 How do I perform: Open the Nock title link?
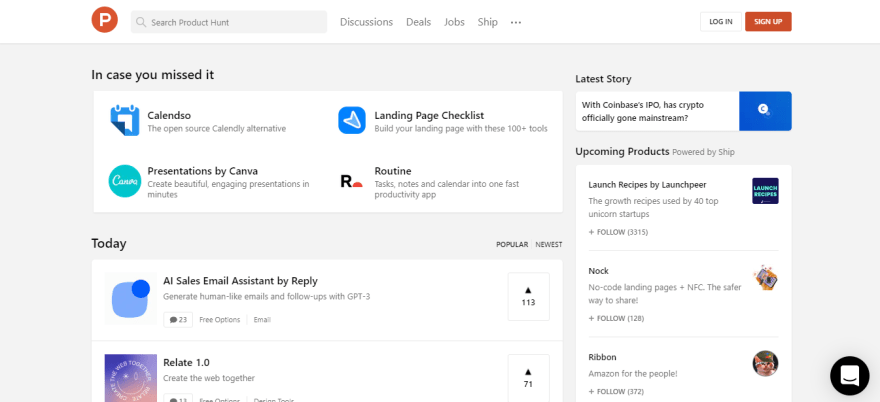[598, 271]
